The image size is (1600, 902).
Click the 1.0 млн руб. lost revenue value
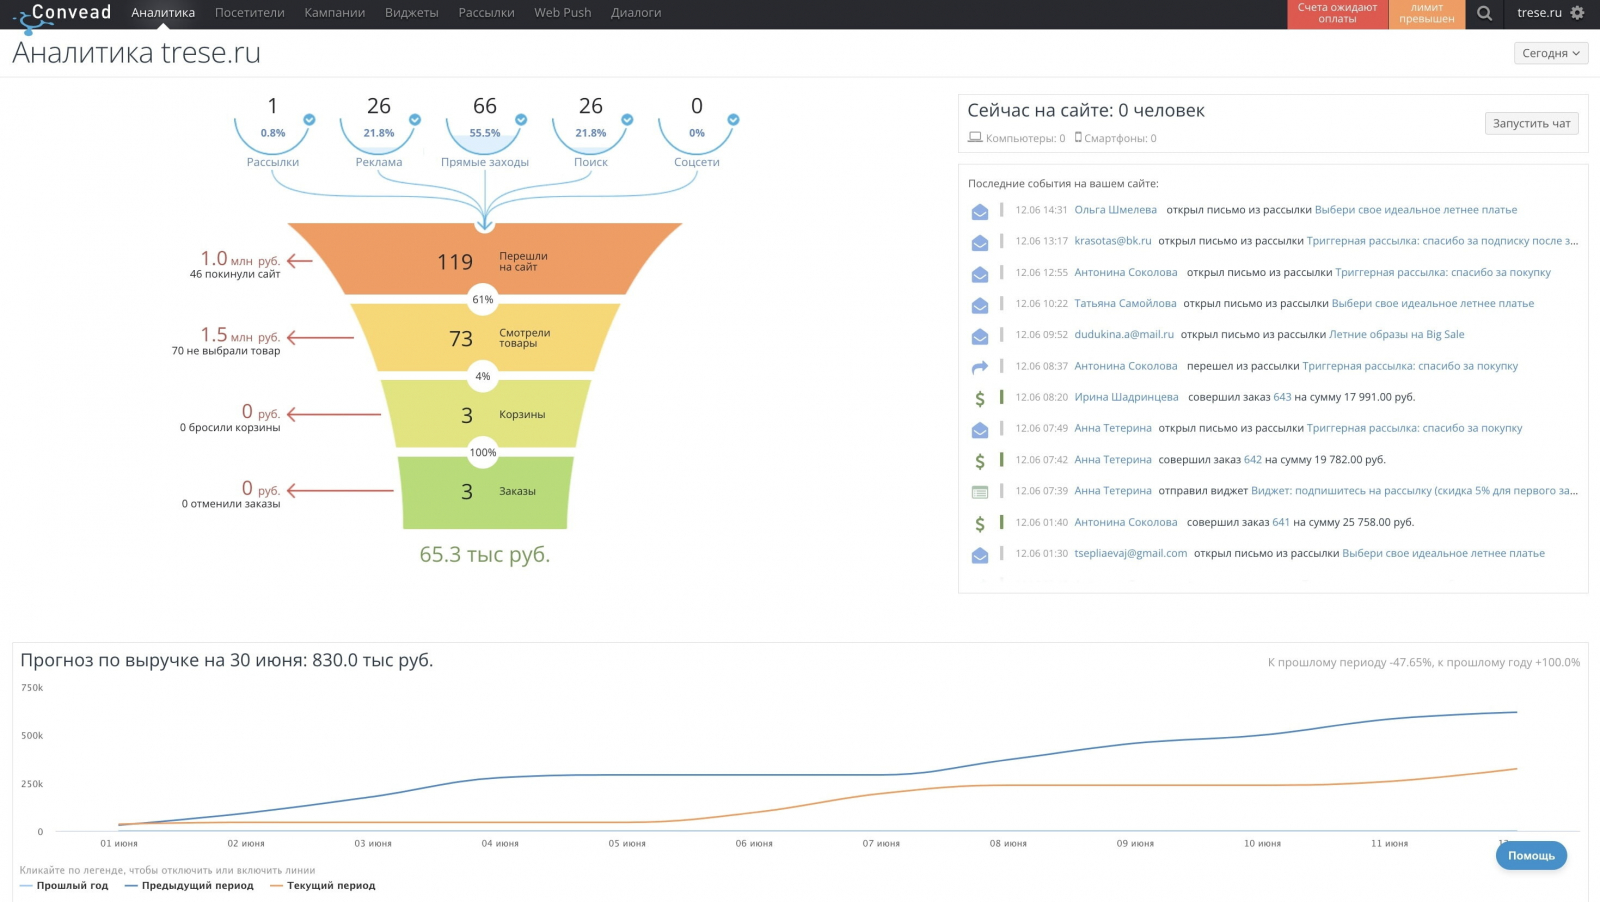tap(240, 259)
